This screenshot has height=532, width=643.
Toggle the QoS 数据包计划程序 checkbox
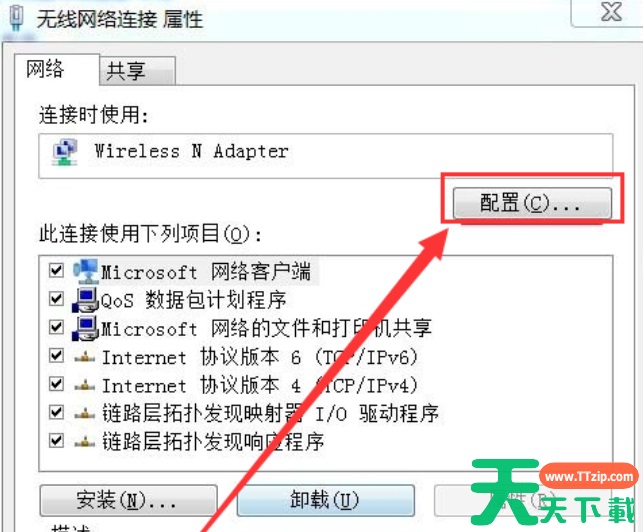[x=56, y=299]
